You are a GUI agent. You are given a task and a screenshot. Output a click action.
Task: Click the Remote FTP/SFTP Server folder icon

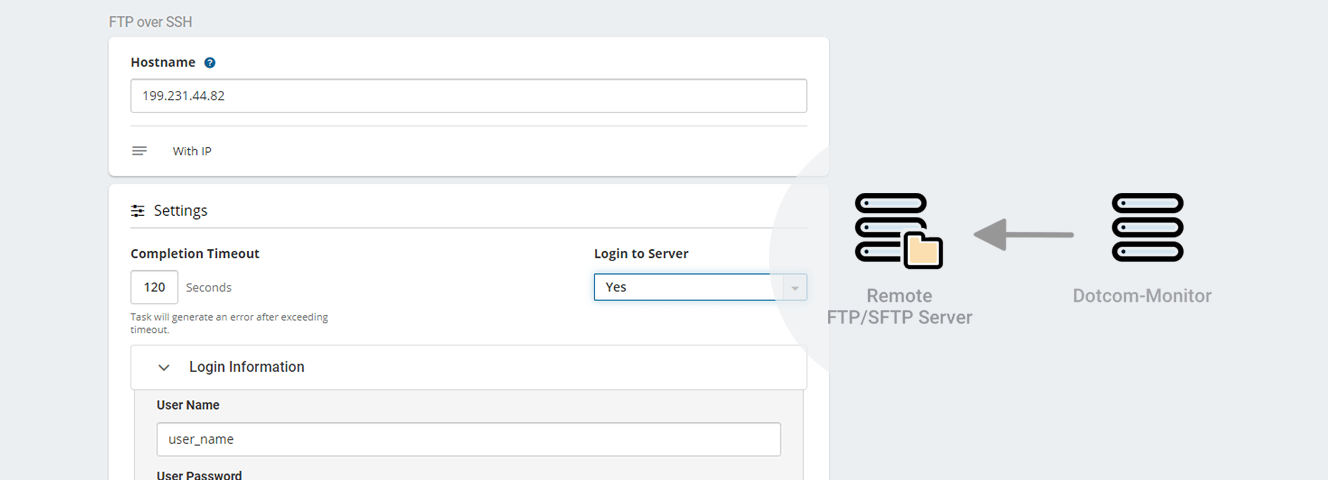923,251
